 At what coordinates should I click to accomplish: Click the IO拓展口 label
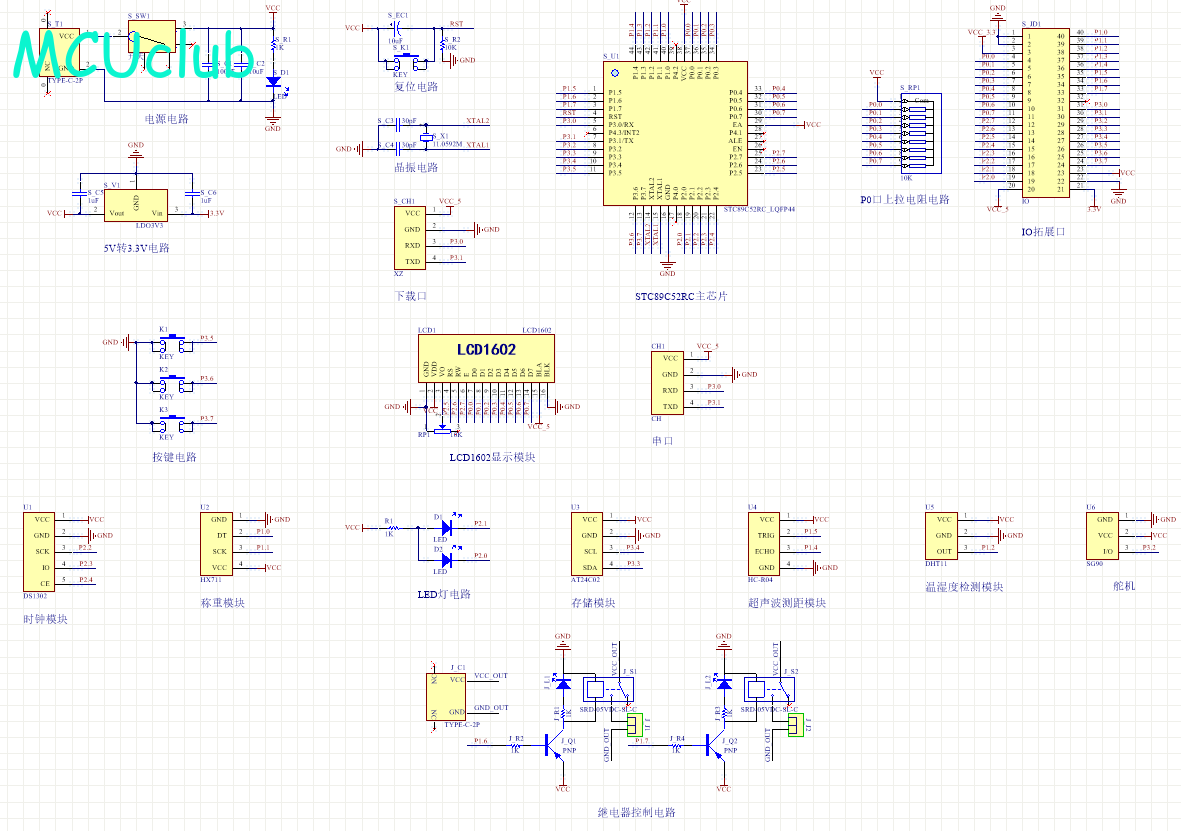1043,231
